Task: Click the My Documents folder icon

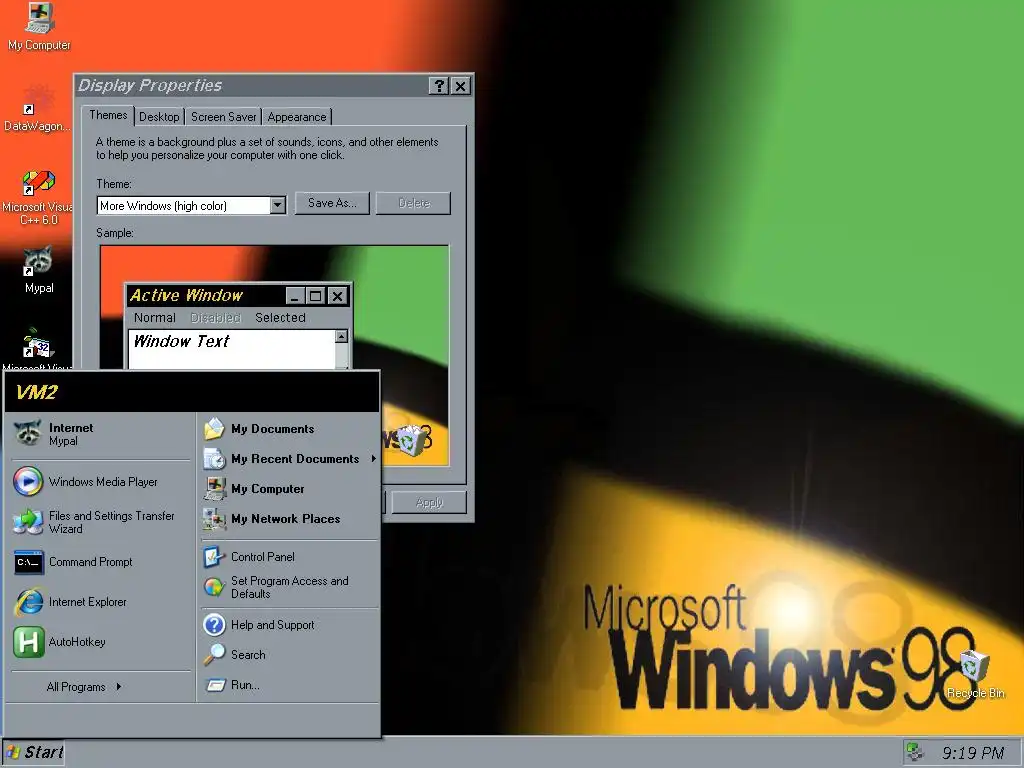Action: point(214,428)
